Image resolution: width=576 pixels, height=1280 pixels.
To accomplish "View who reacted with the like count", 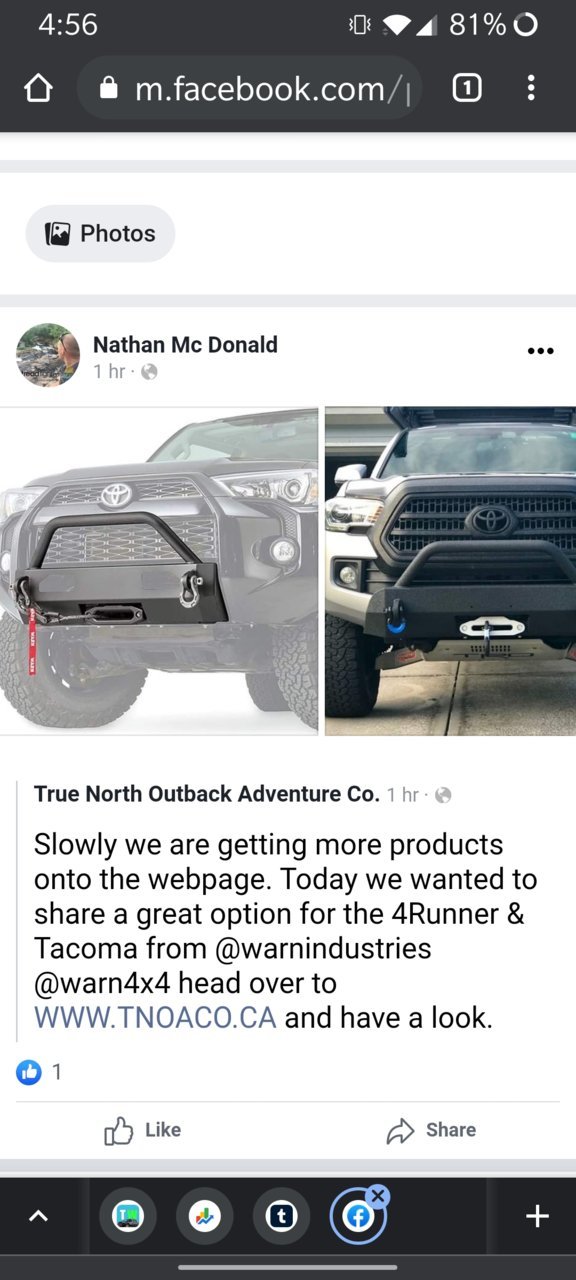I will (40, 1072).
